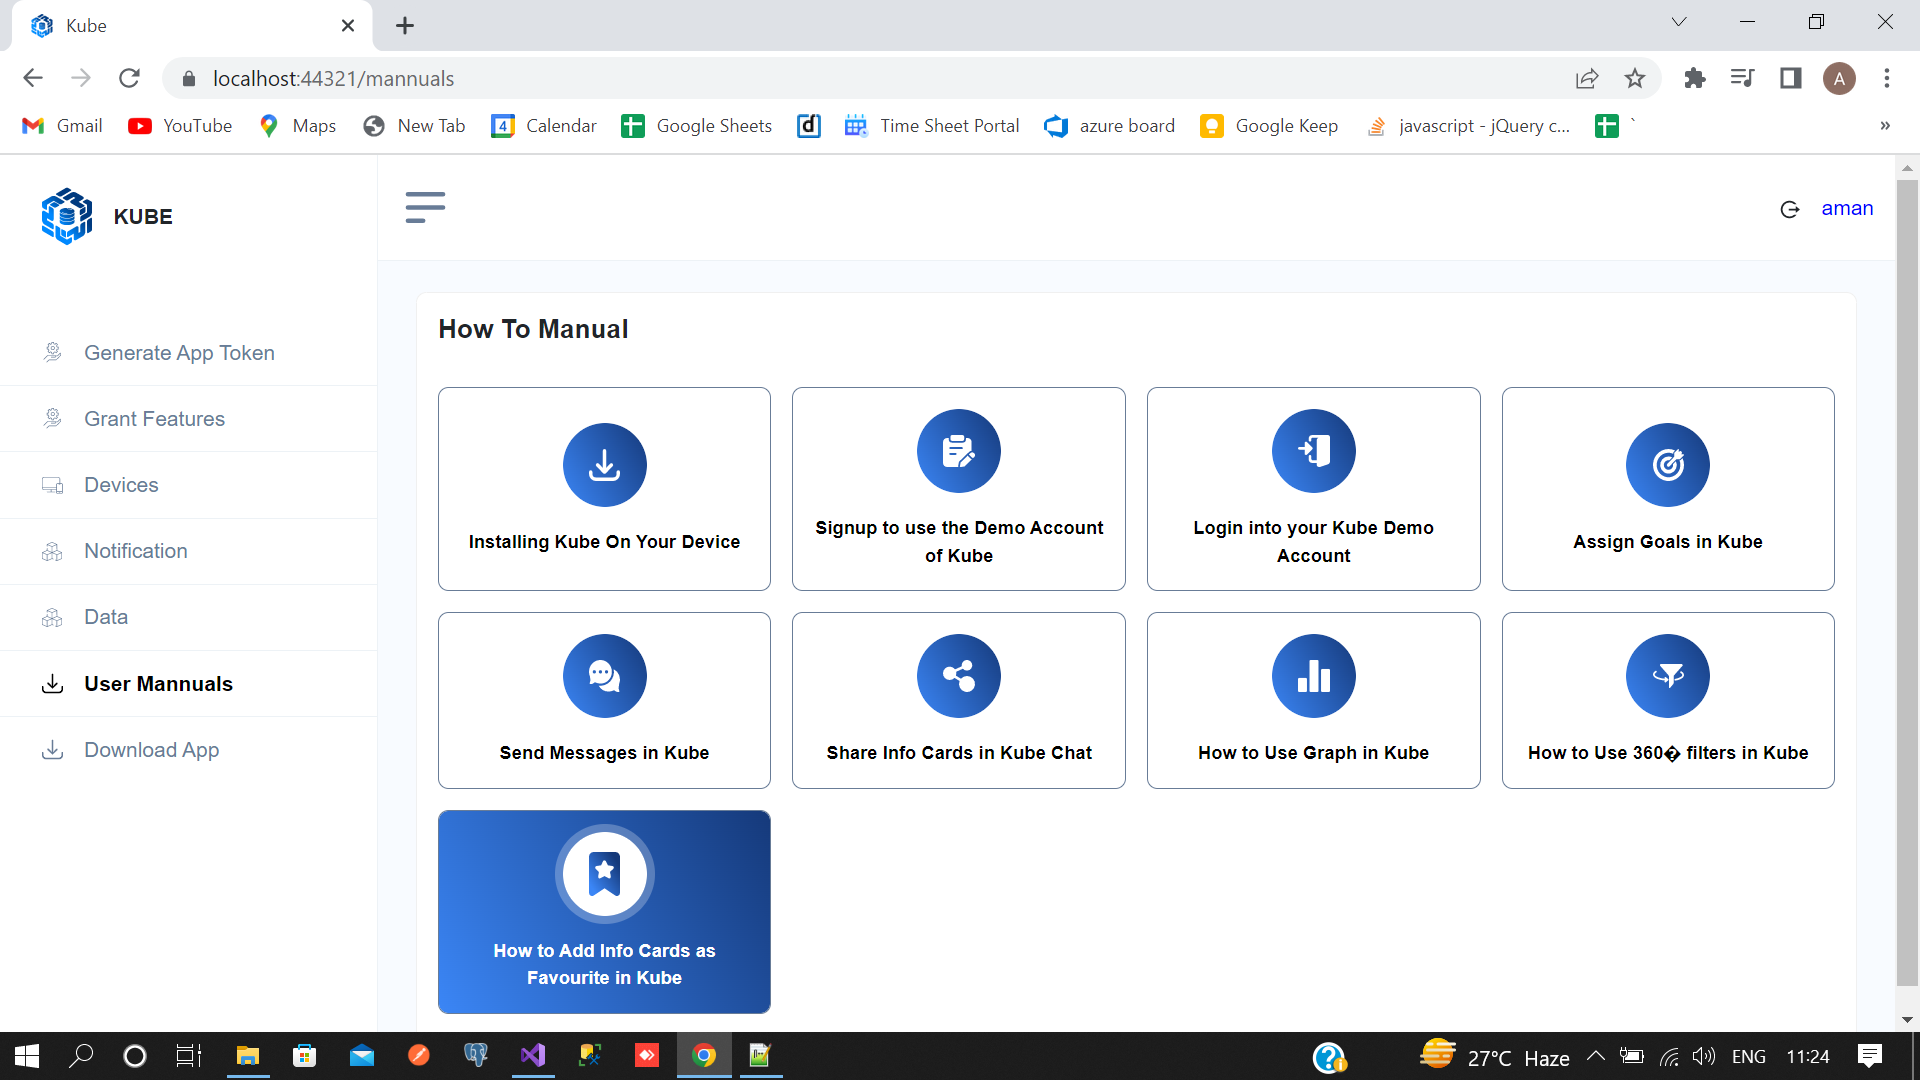The width and height of the screenshot is (1920, 1080).
Task: Reload the page with the refresh icon
Action: (129, 78)
